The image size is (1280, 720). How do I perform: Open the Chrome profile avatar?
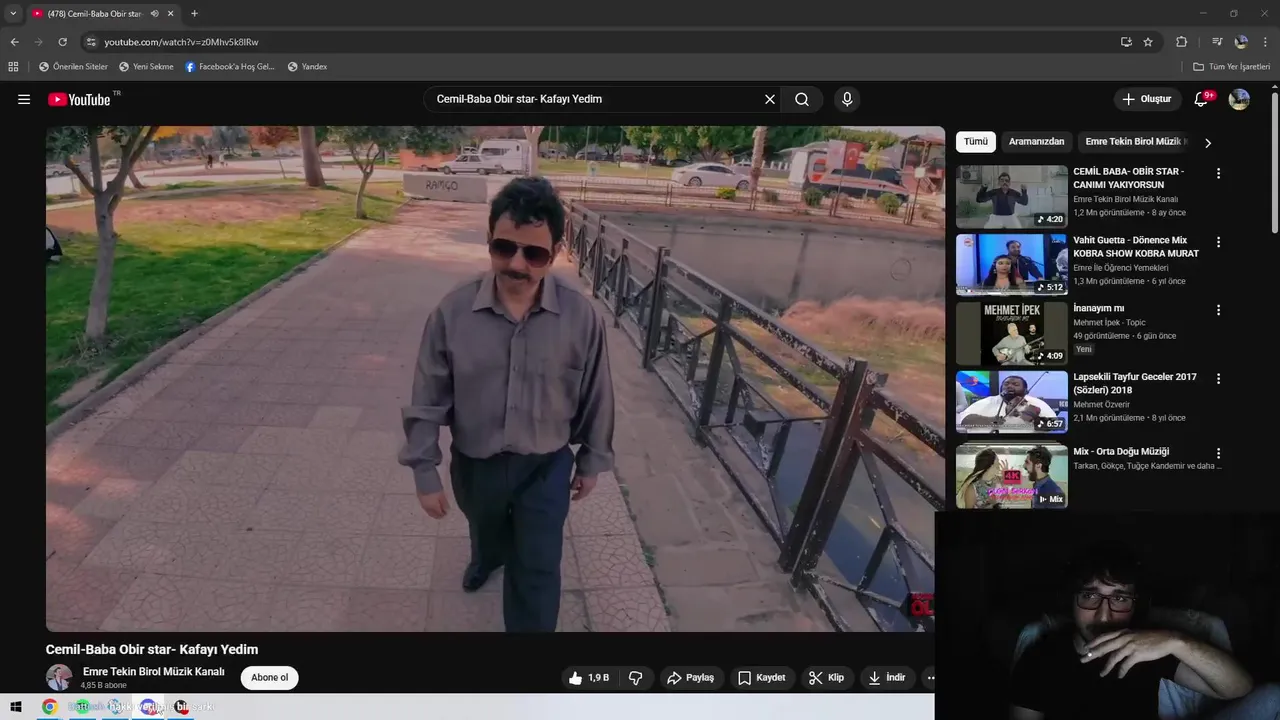pos(1241,42)
